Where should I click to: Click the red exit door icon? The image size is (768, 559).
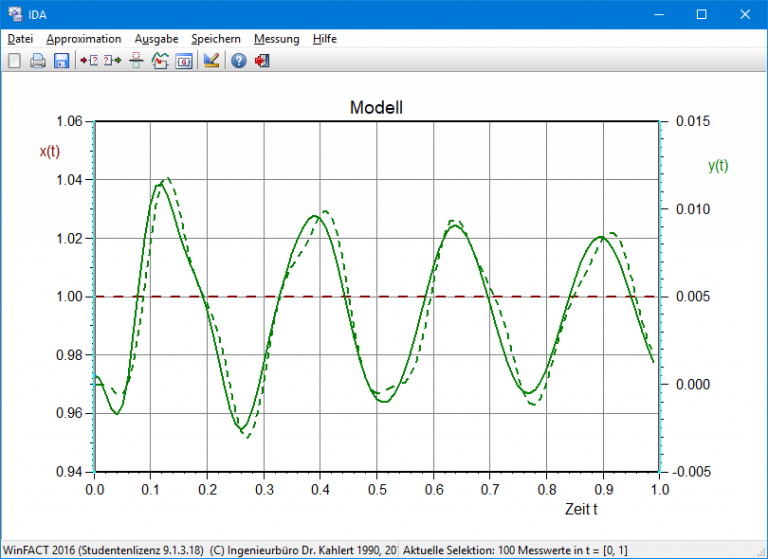tap(262, 61)
